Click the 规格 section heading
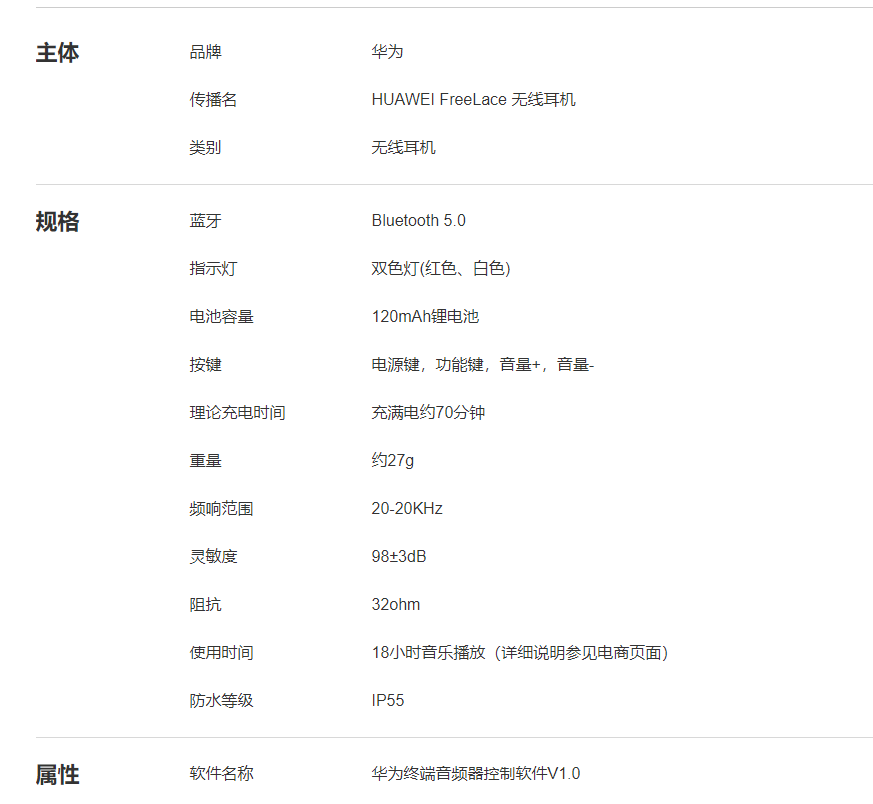The height and width of the screenshot is (804, 873). click(57, 222)
